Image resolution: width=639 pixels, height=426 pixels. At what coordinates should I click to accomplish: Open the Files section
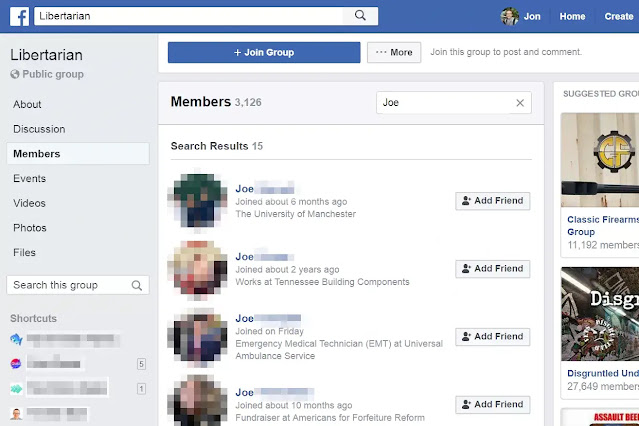(x=24, y=252)
